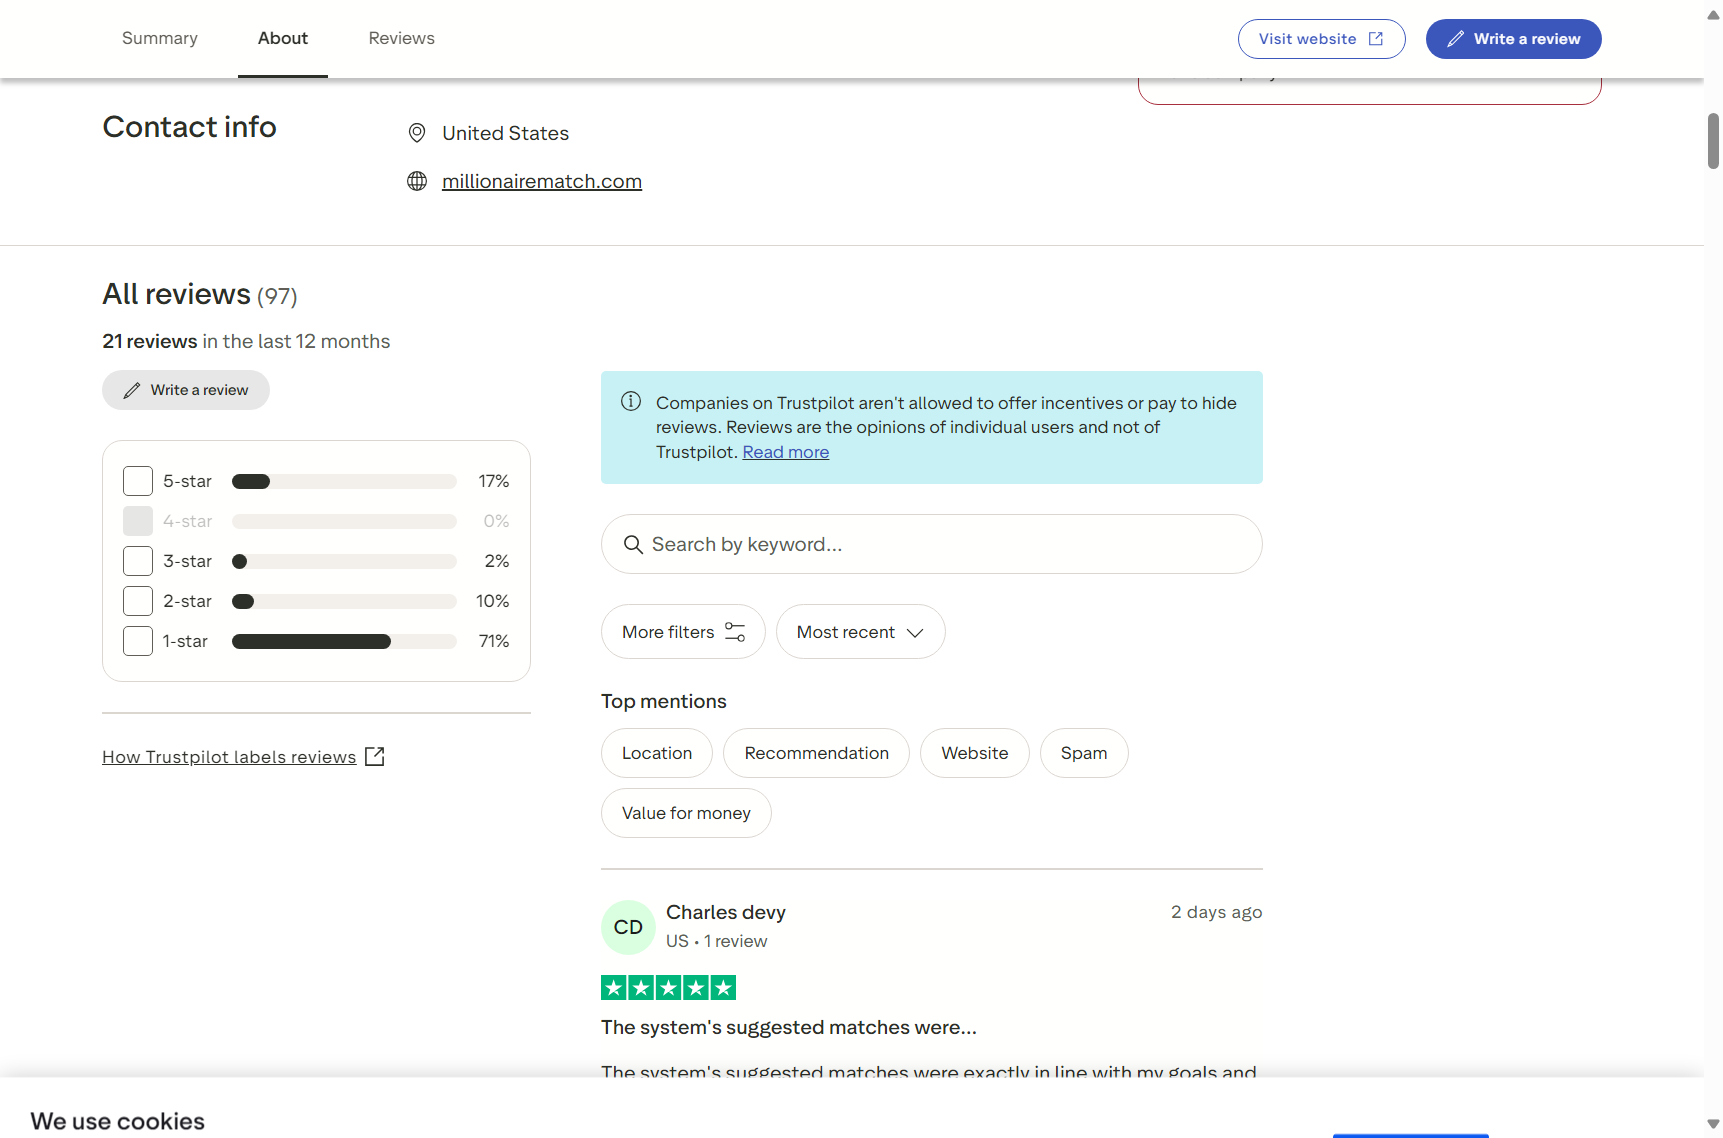This screenshot has height=1138, width=1723.
Task: Open How Trustpilot labels reviews link
Action: (229, 757)
